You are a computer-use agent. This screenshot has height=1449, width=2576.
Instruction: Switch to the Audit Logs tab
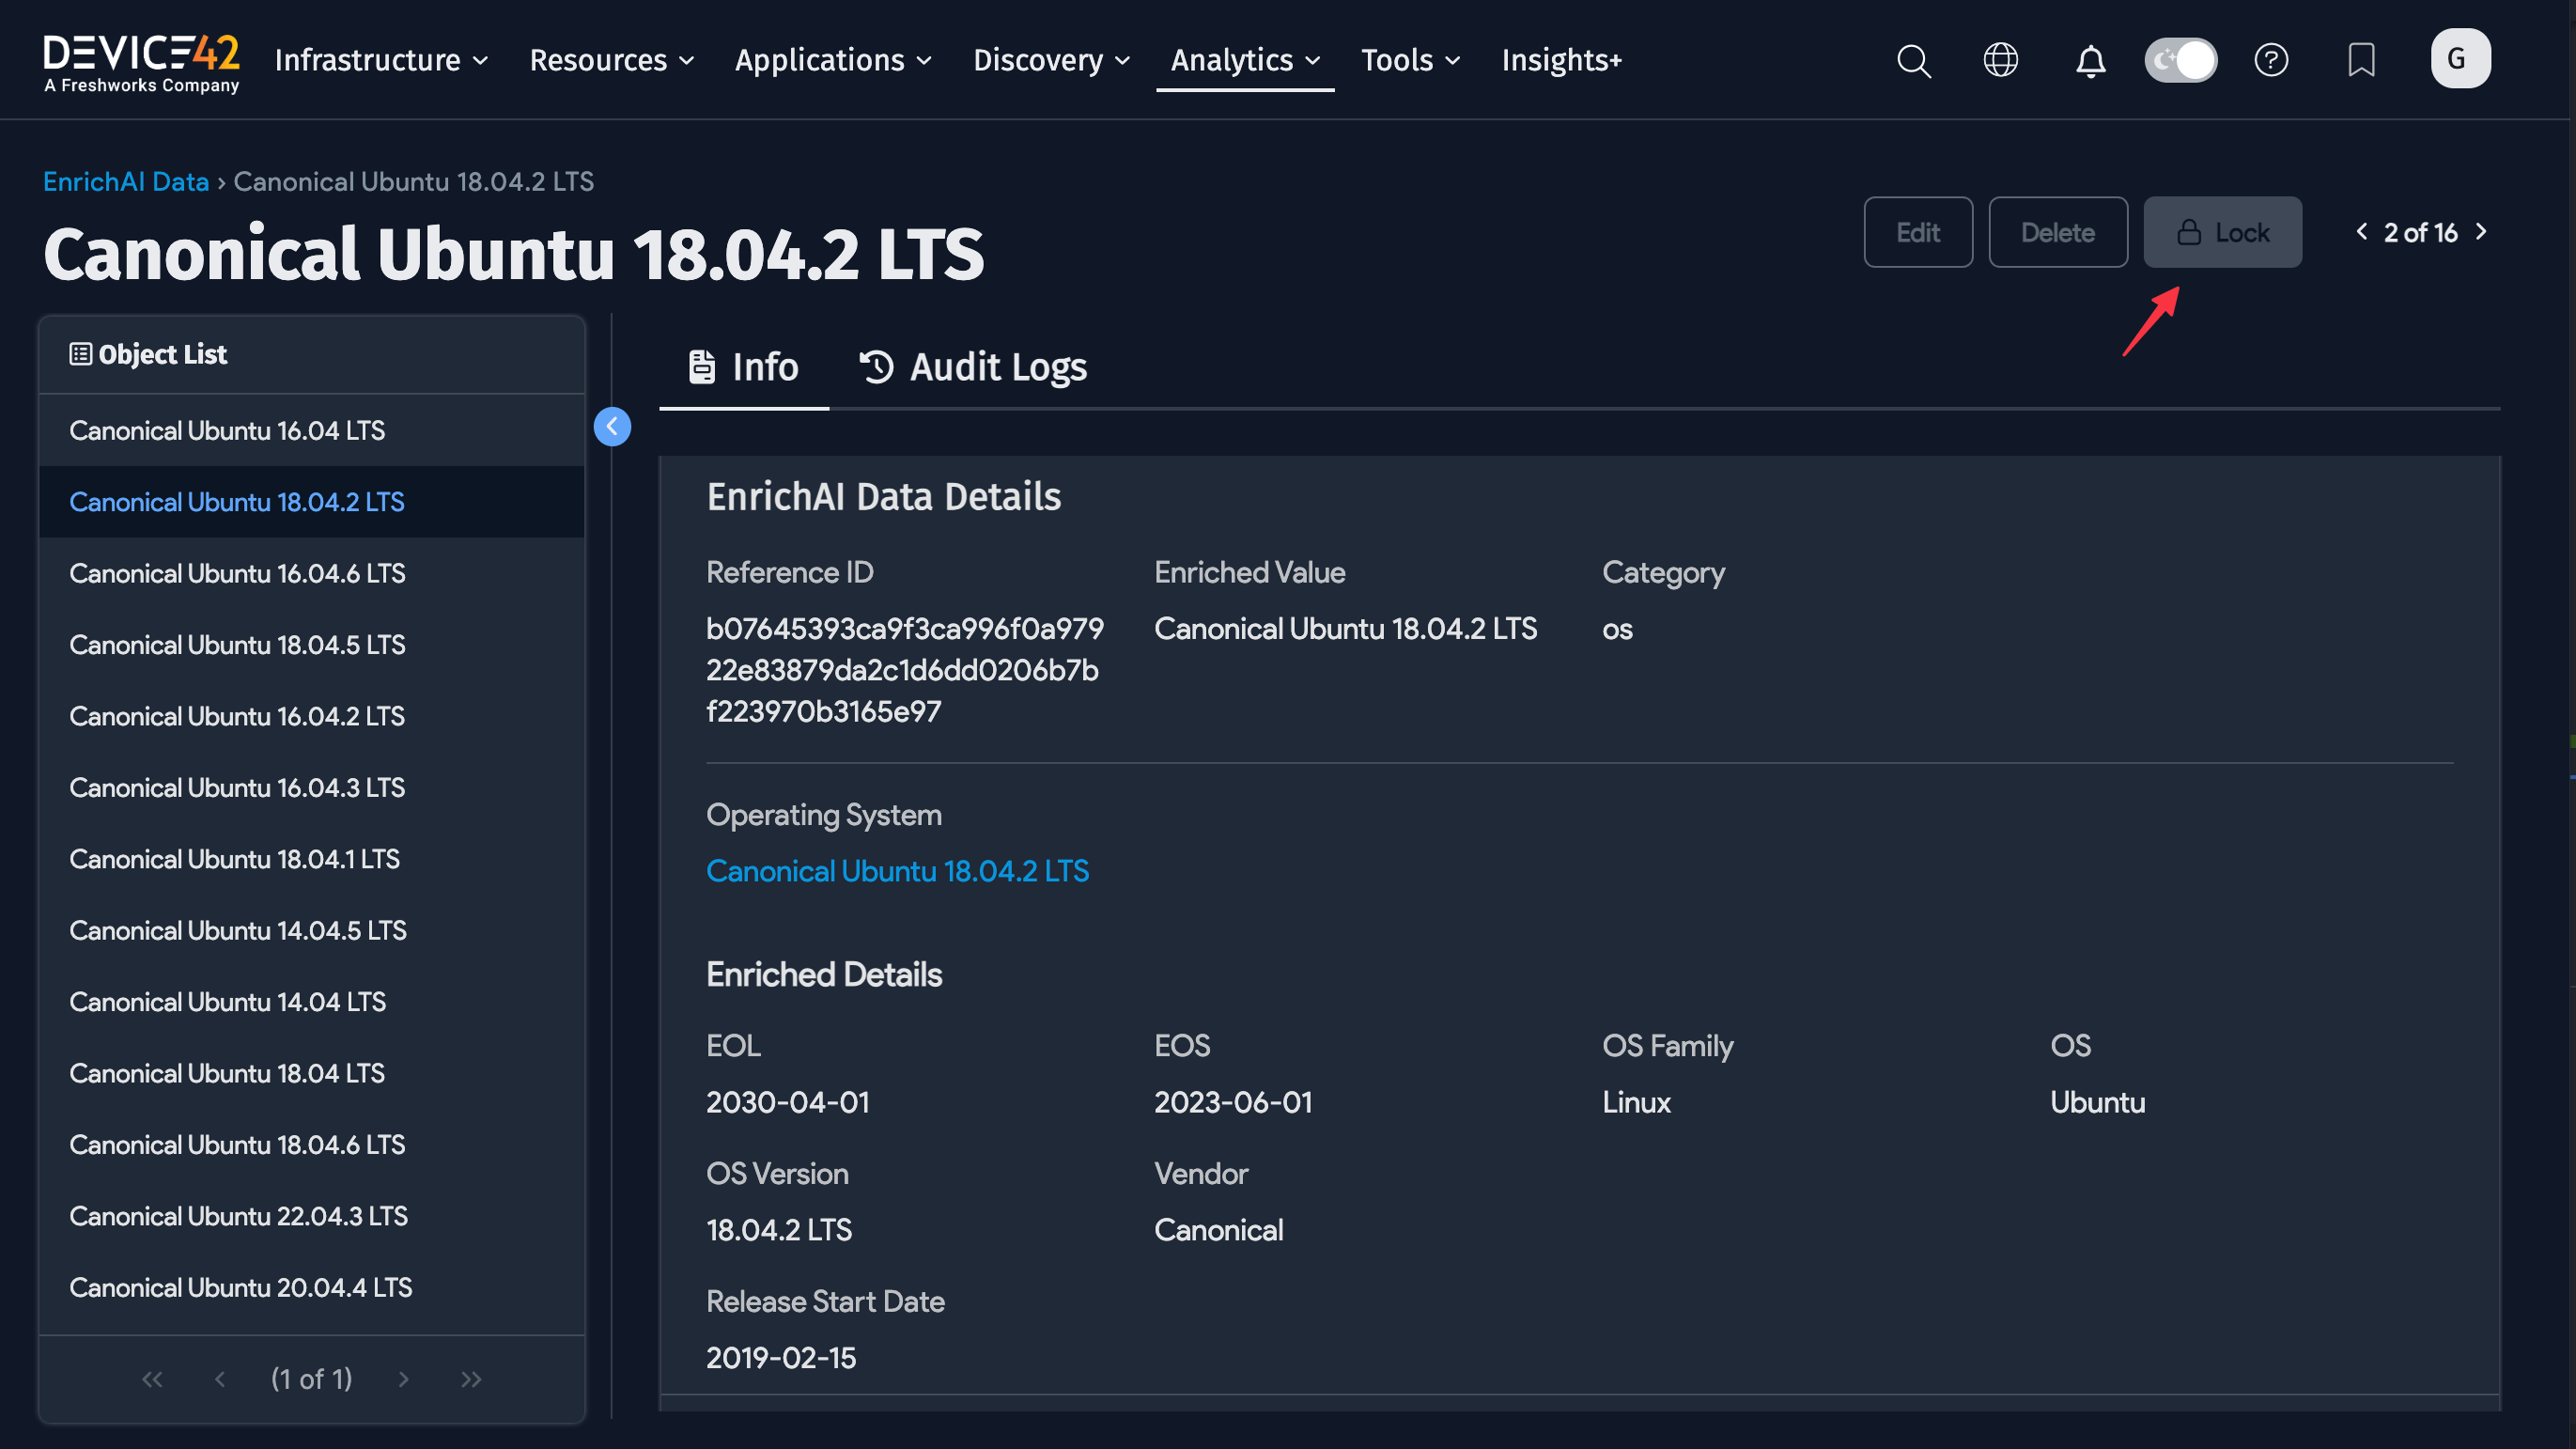[x=973, y=367]
